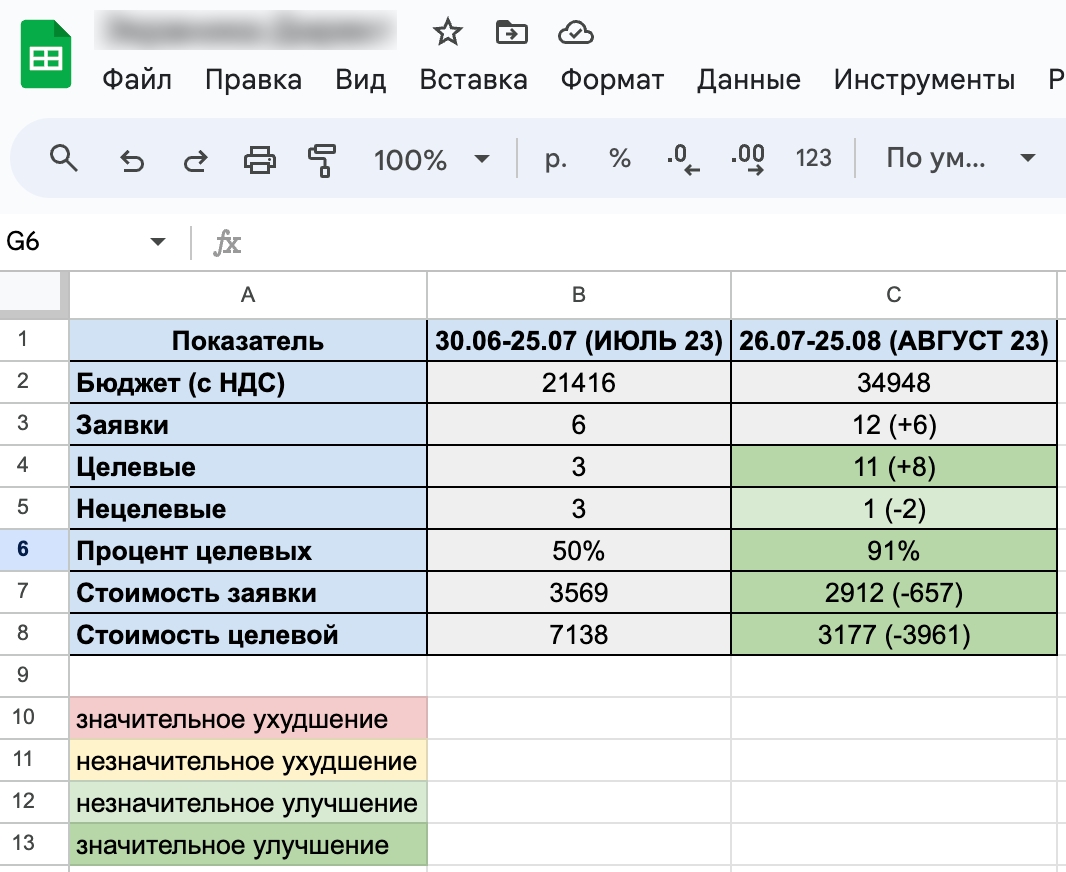The width and height of the screenshot is (1066, 872).
Task: Star this spreadsheet document
Action: pyautogui.click(x=447, y=33)
